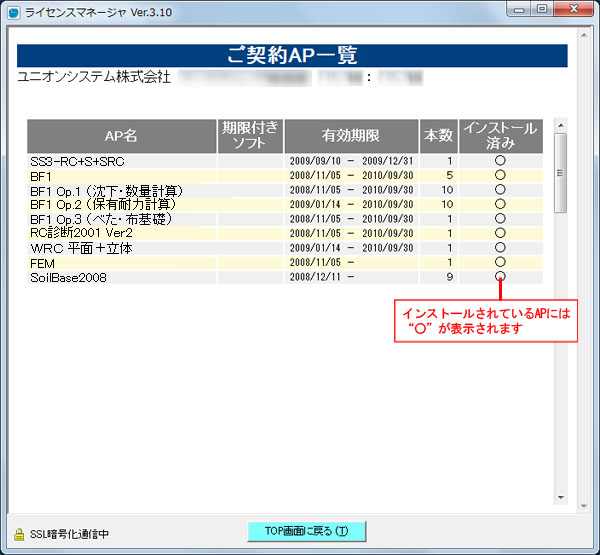Viewport: 600px width, 555px height.
Task: Click the インストール済み column header
Action: point(501,136)
